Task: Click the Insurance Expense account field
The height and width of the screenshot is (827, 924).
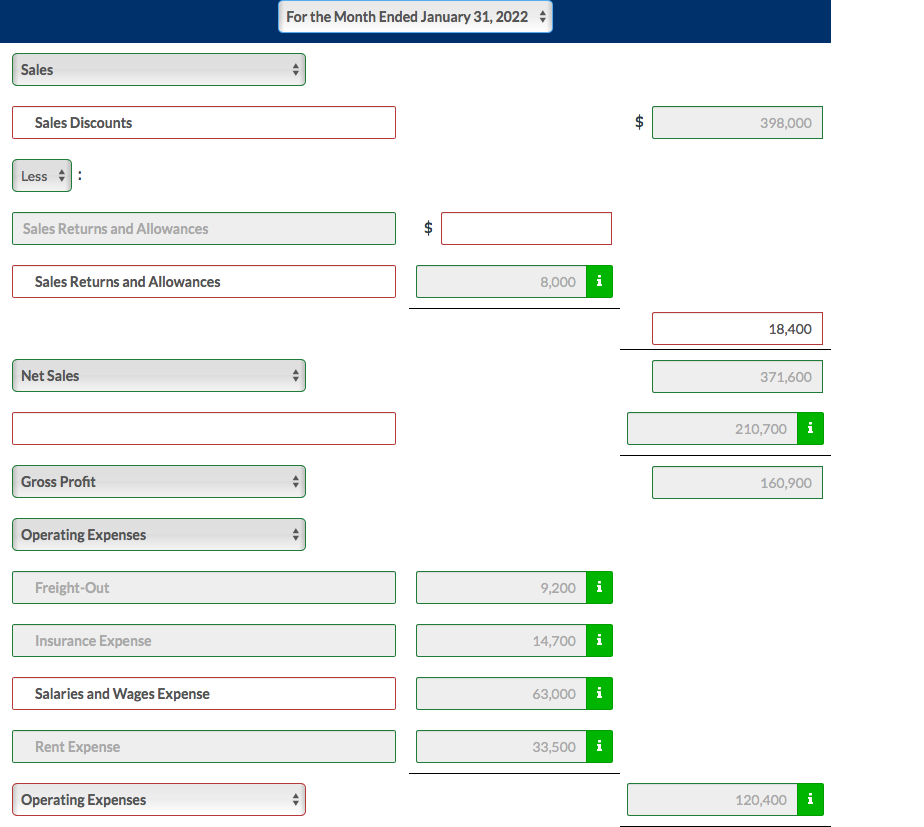Action: (x=204, y=640)
